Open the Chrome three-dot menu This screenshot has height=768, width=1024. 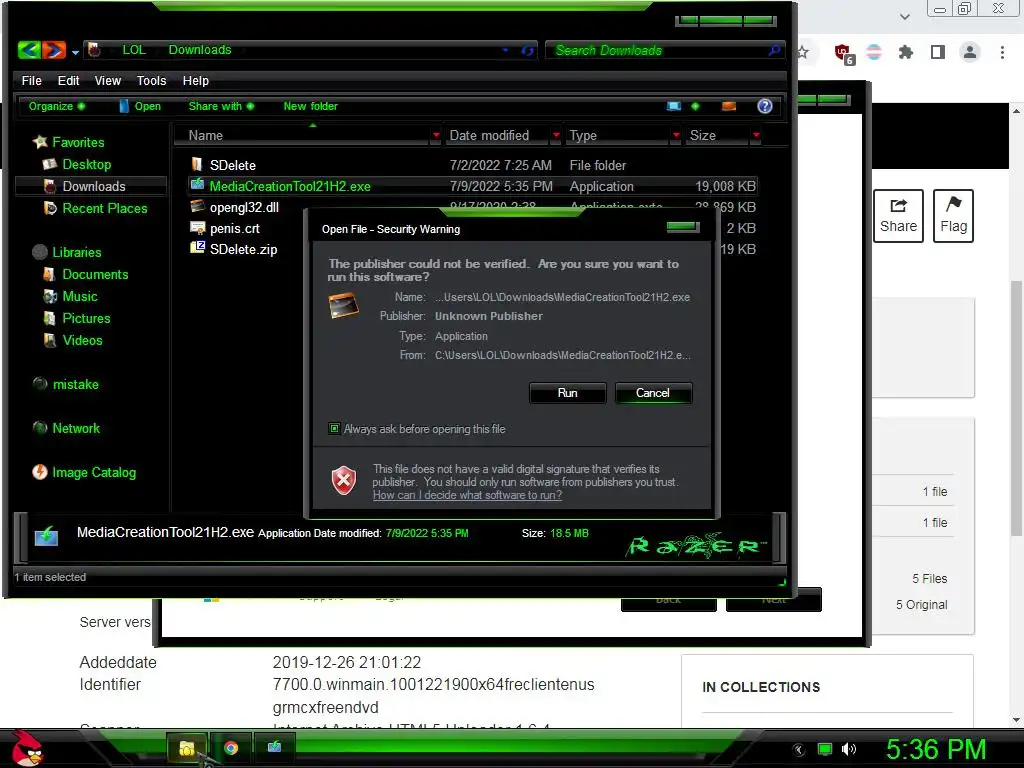coord(1002,52)
